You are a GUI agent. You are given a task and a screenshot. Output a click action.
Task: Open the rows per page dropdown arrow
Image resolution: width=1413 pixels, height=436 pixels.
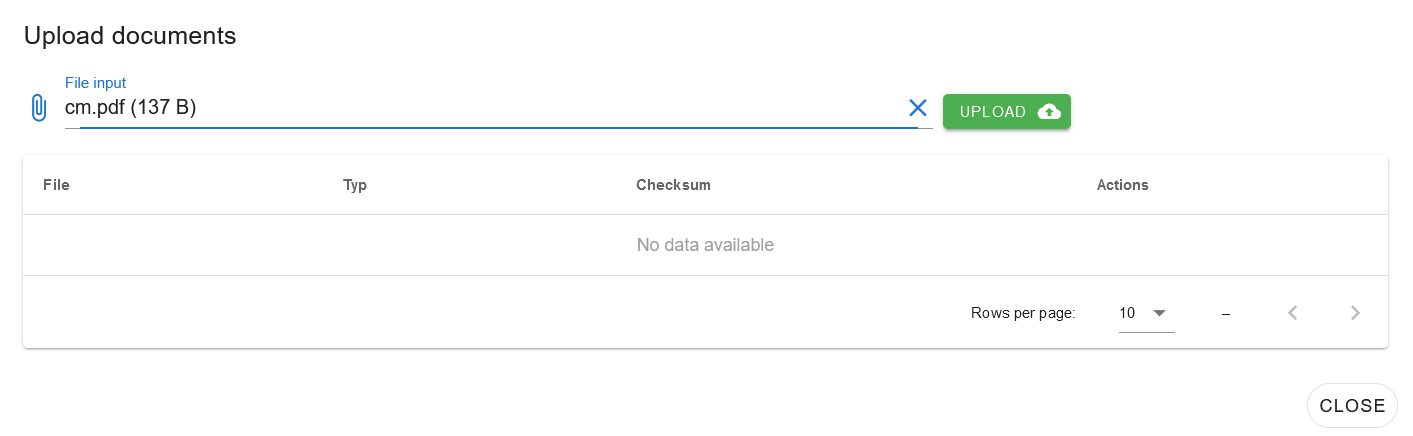(1159, 313)
